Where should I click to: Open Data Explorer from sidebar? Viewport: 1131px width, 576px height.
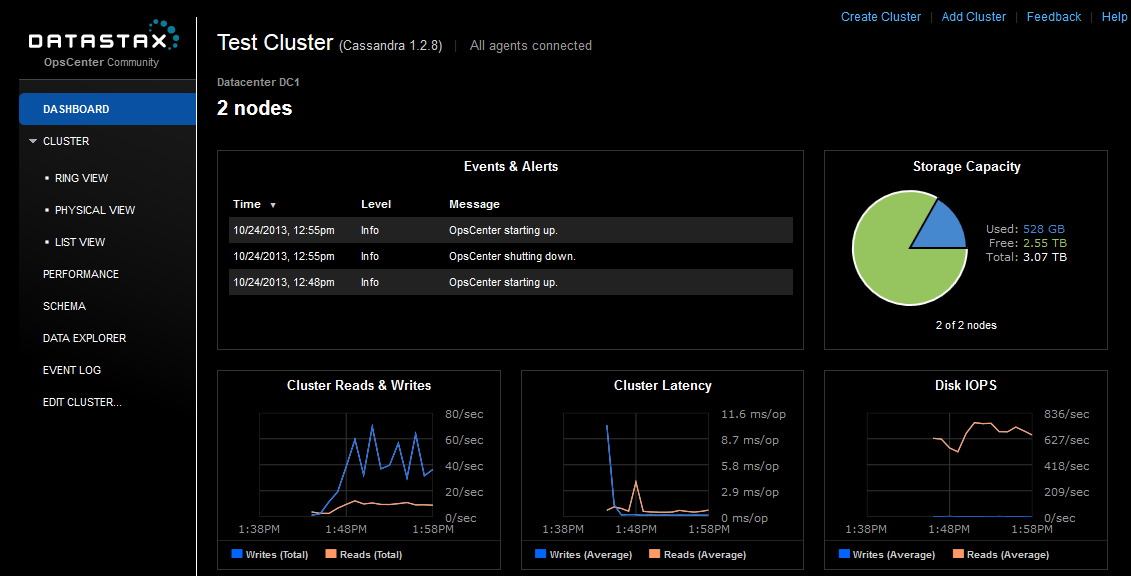tap(84, 338)
